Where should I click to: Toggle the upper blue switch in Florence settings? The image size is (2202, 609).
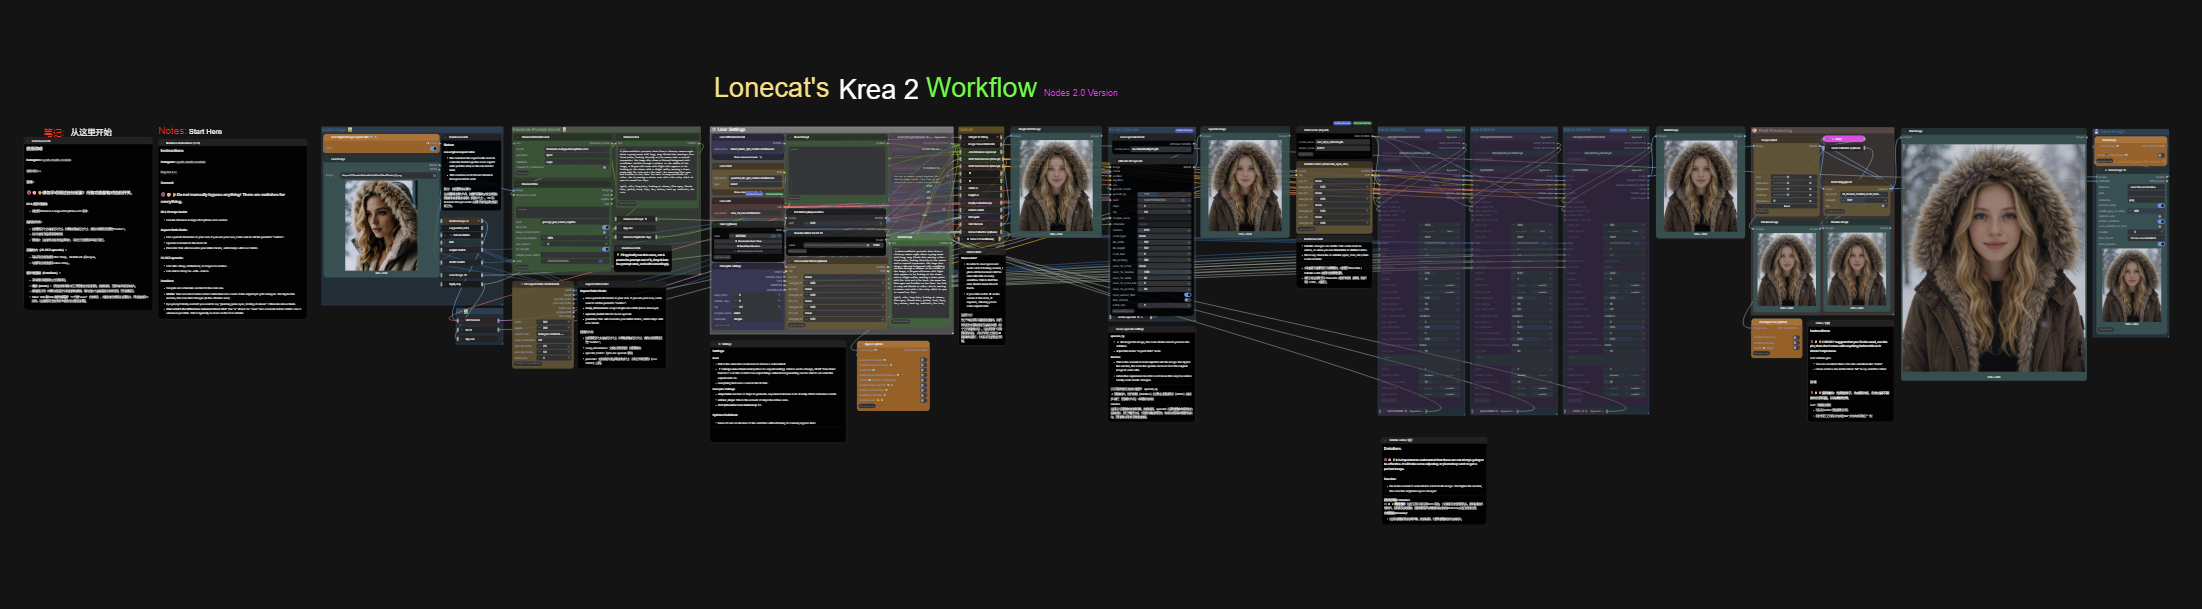606,227
